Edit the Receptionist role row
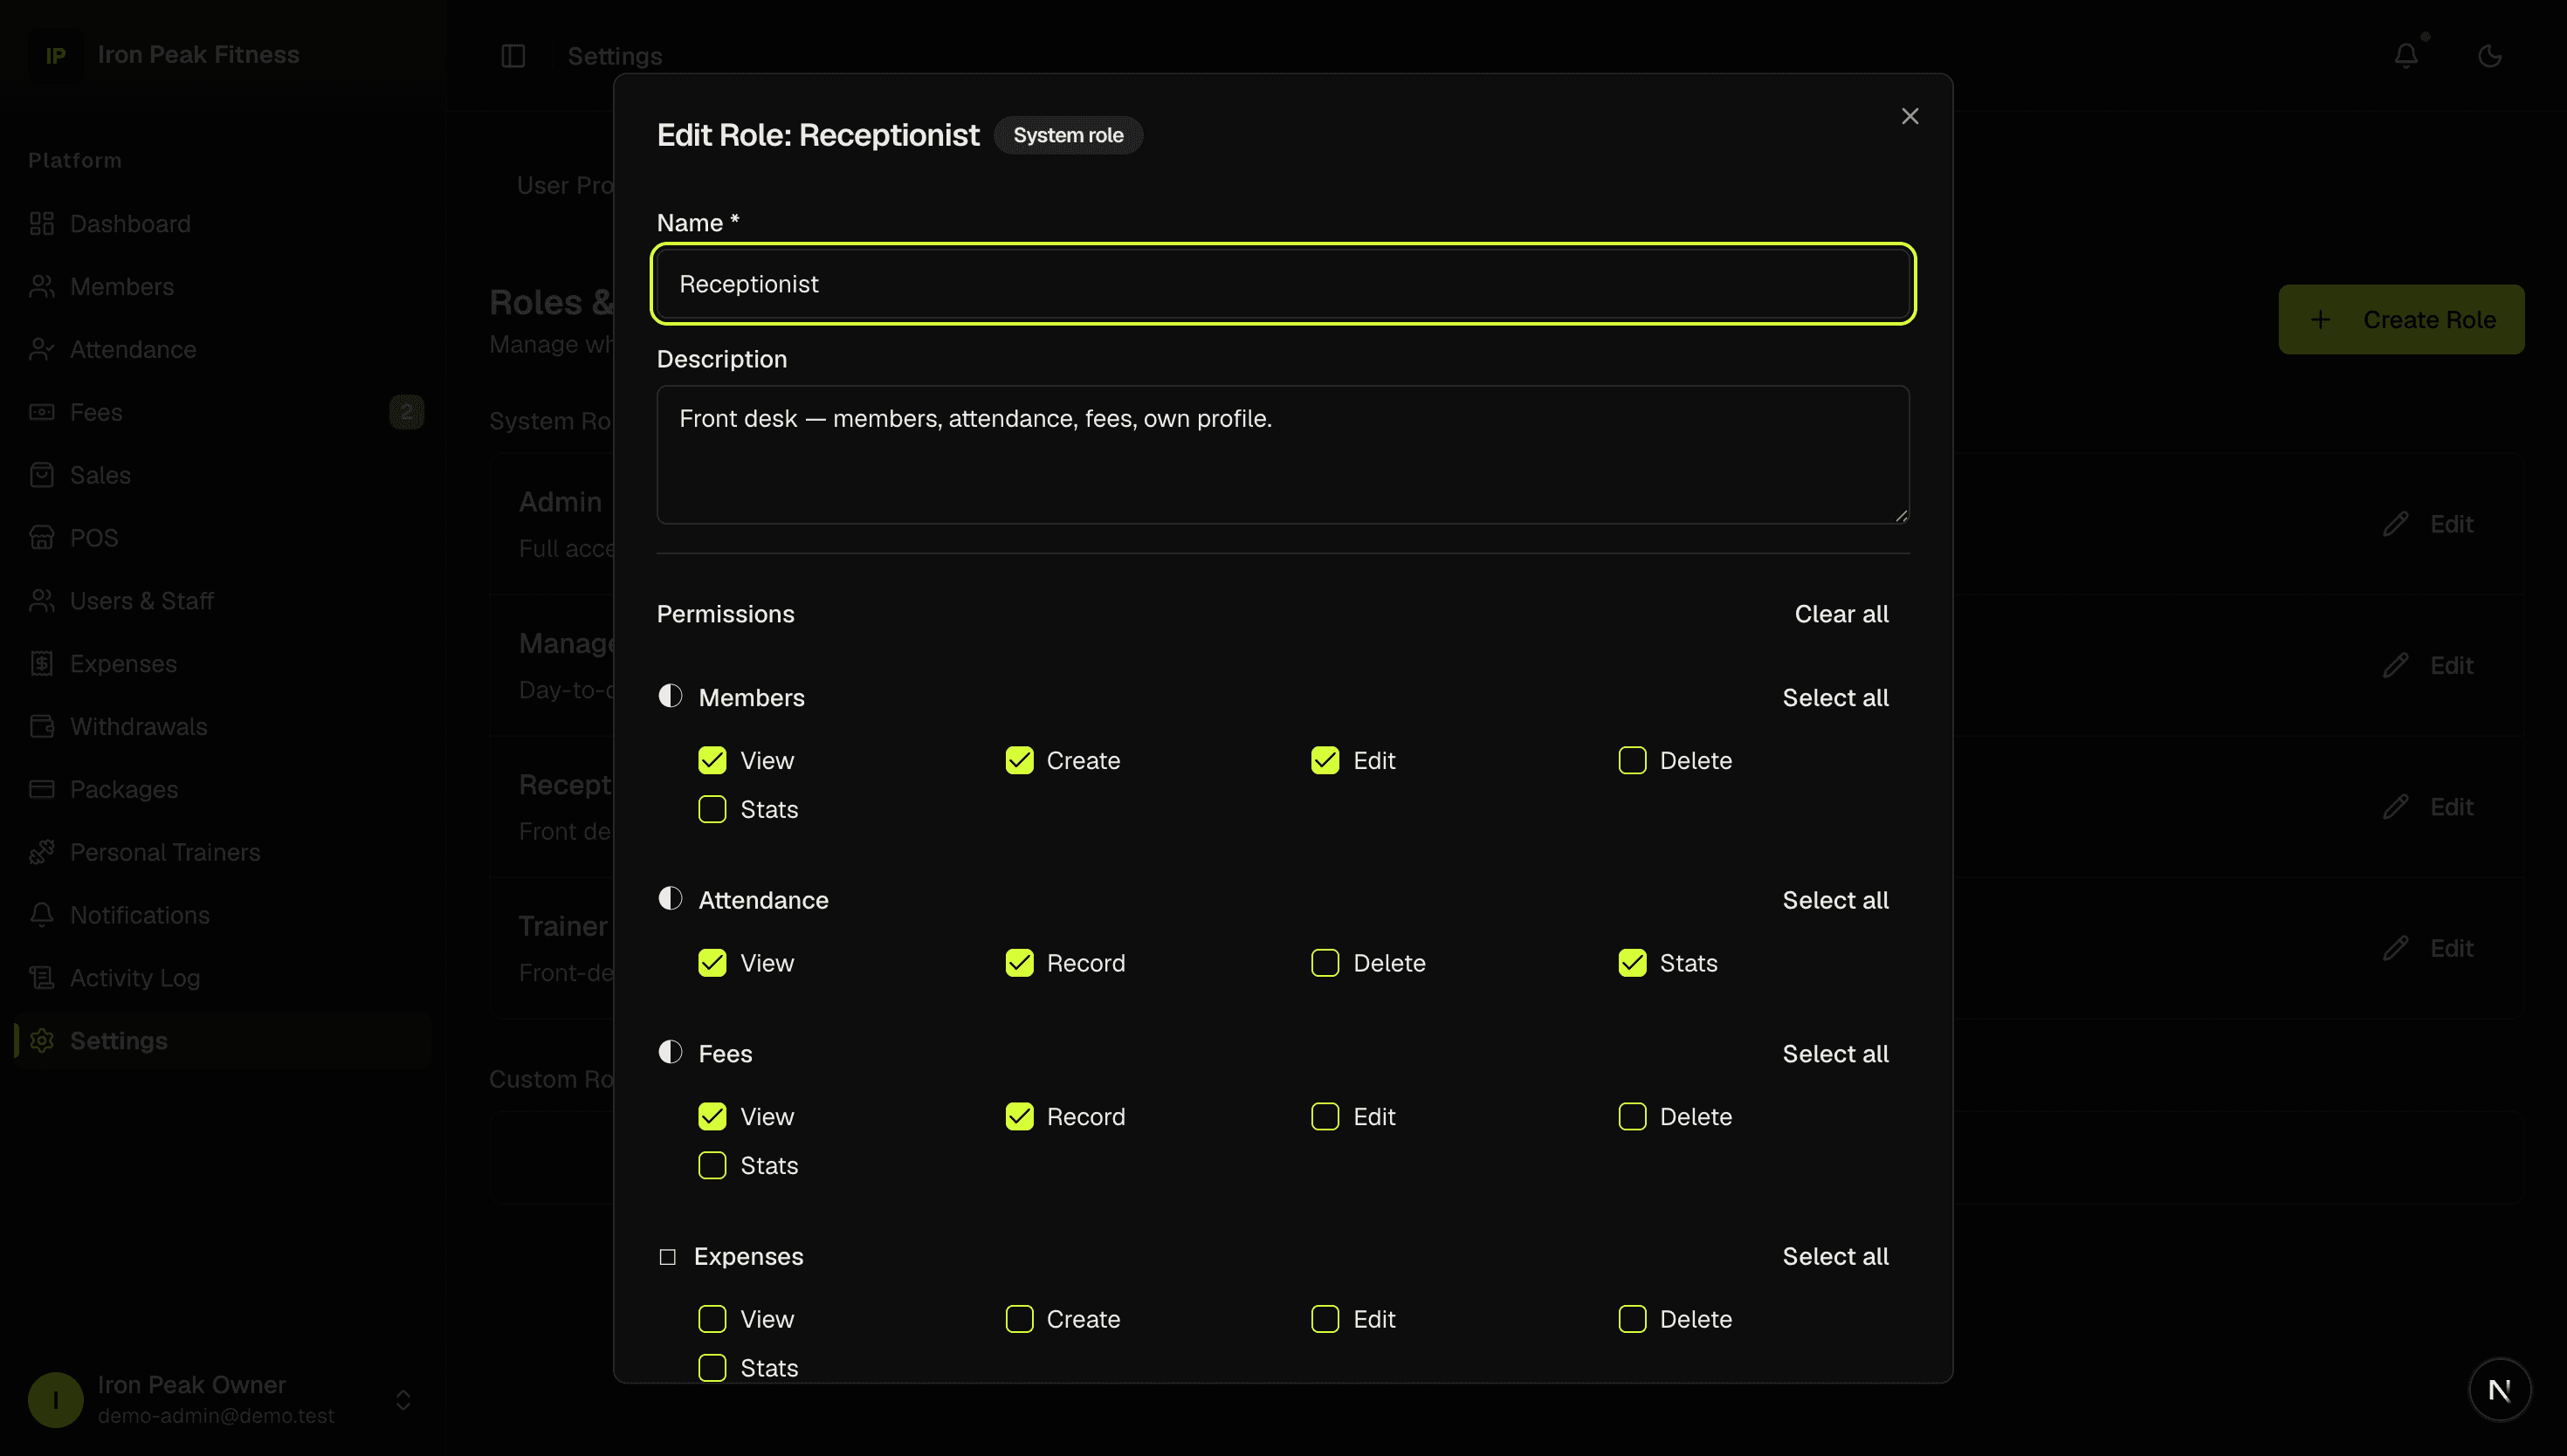Screen dimensions: 2567x1456 tap(2428, 808)
